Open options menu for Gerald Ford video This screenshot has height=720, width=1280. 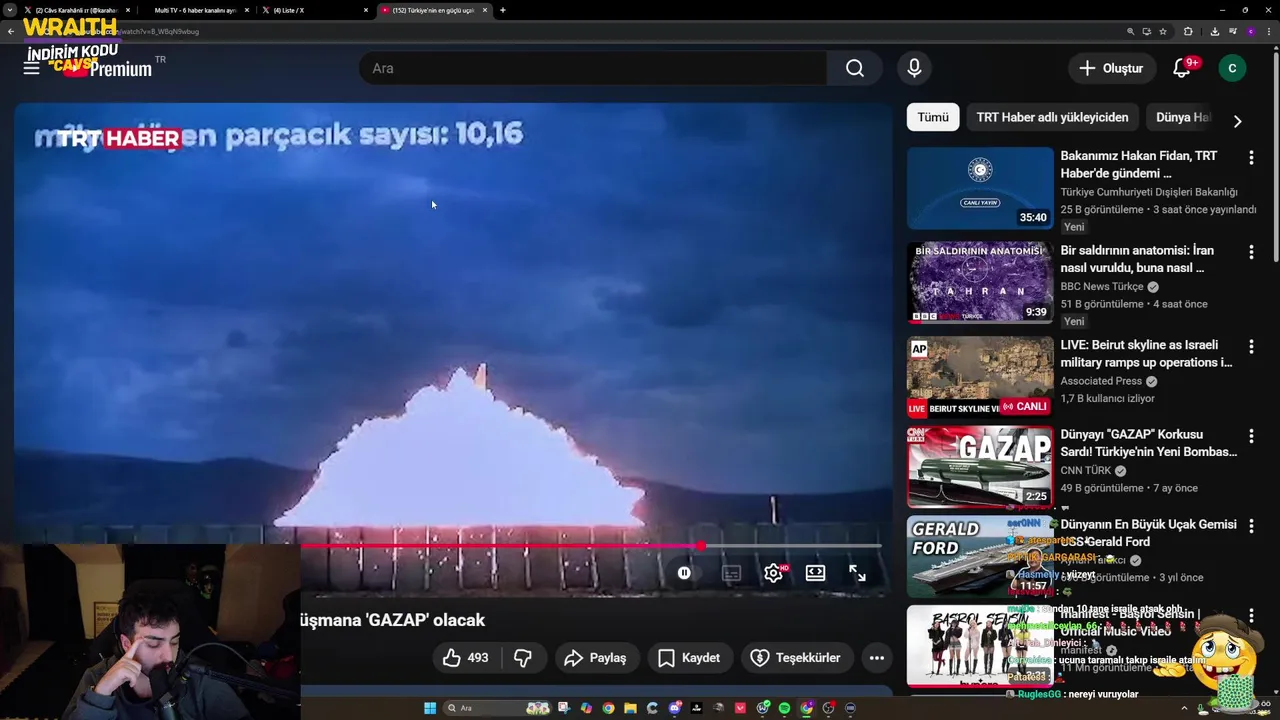1250,526
